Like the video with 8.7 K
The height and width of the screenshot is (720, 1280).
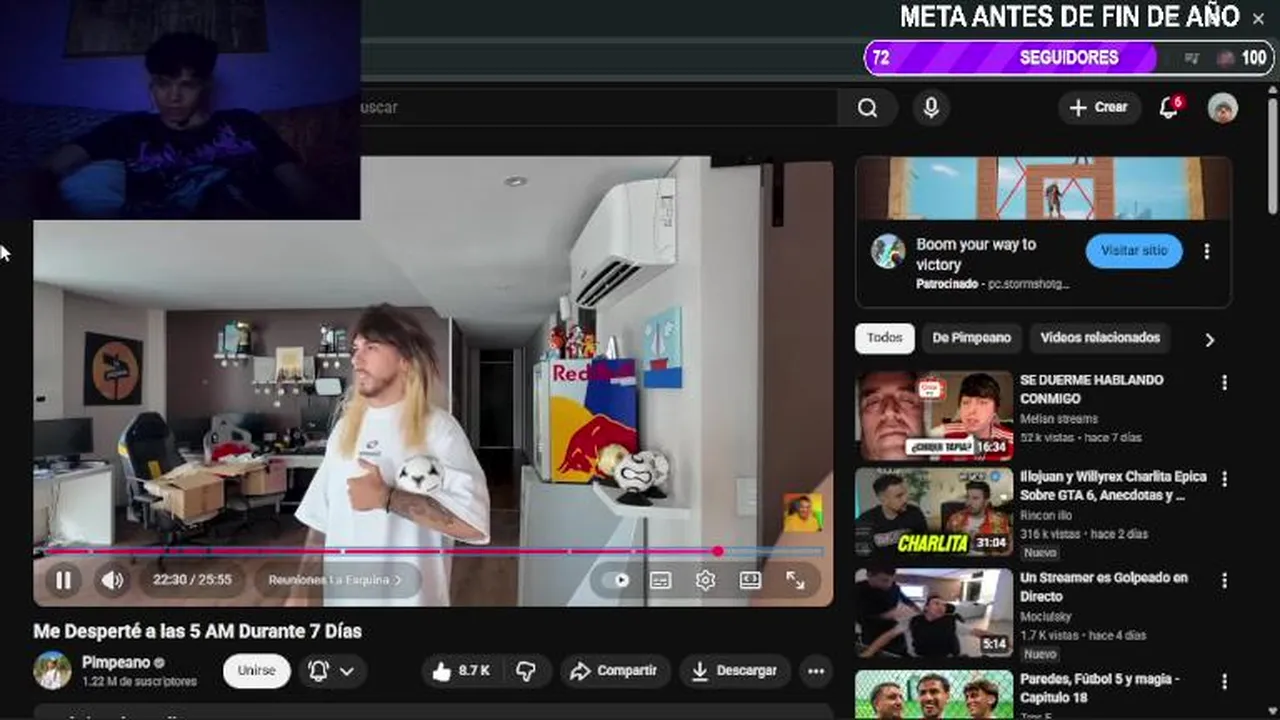point(461,671)
